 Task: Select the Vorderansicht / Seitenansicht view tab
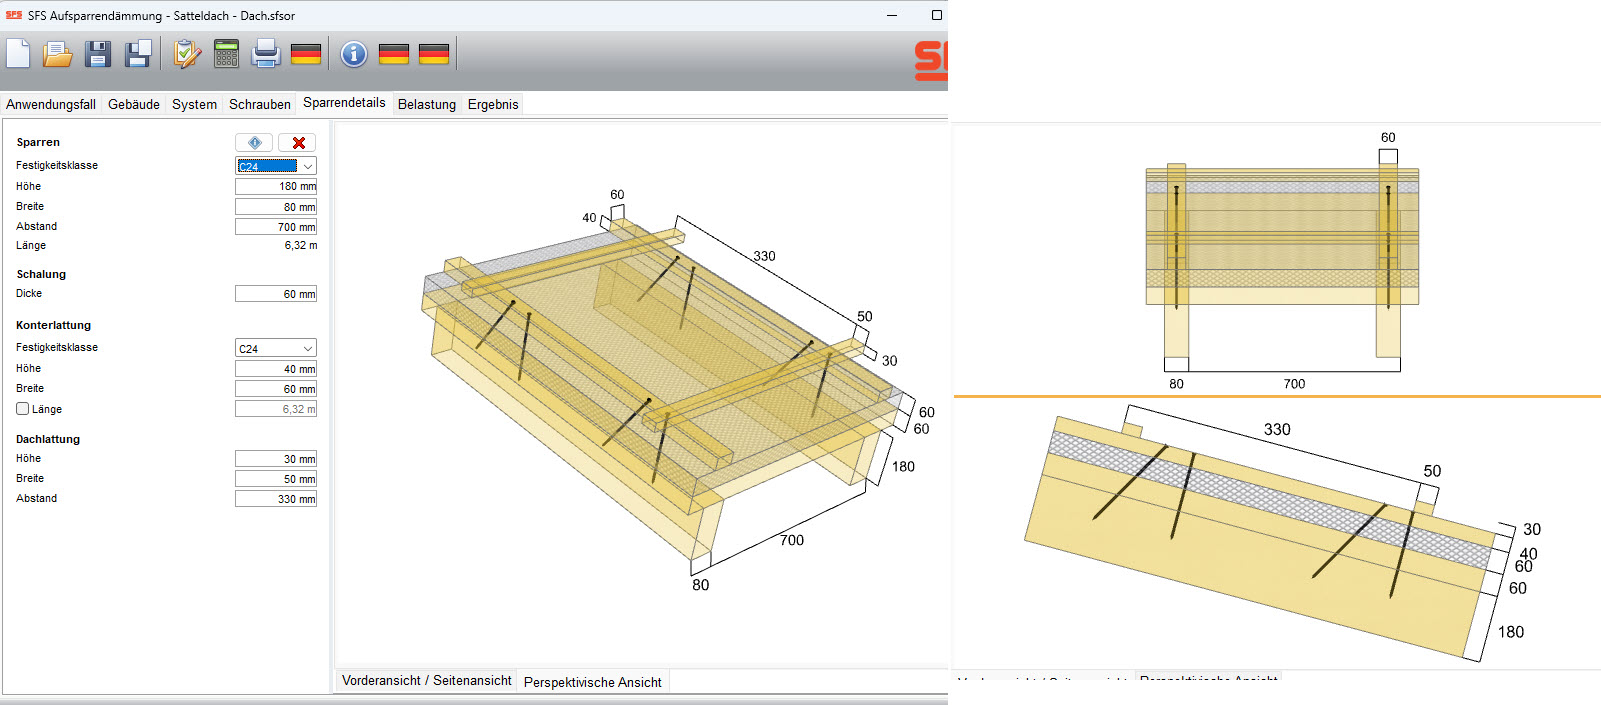[x=426, y=681]
